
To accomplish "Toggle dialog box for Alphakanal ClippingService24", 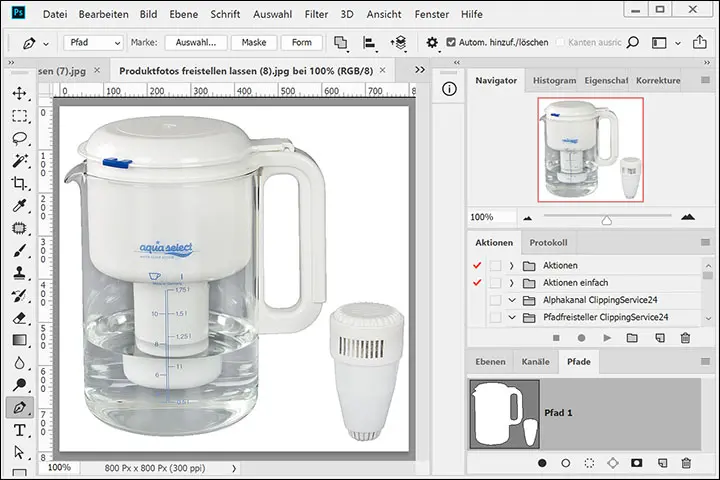I will point(495,300).
